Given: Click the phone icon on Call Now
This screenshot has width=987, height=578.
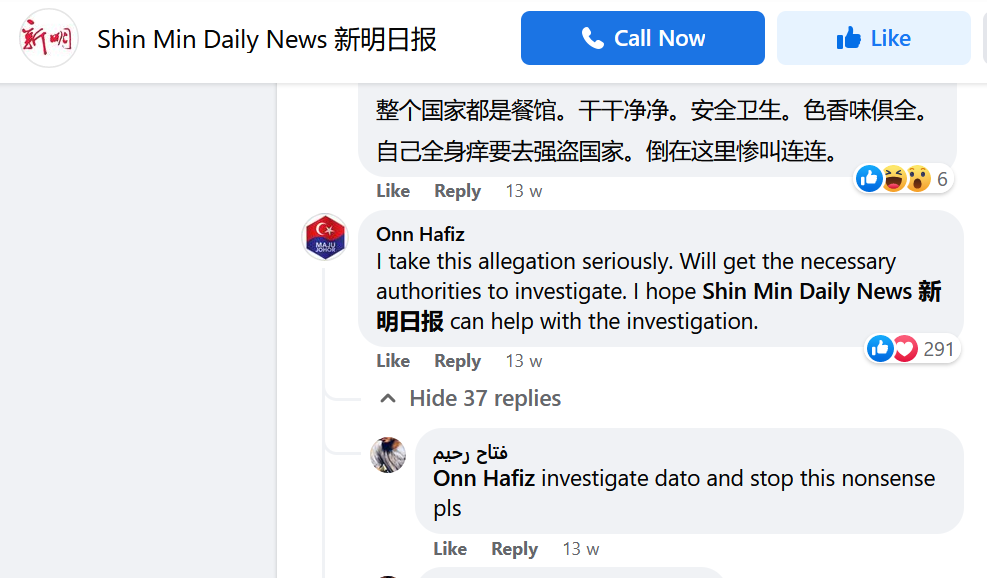Looking at the screenshot, I should 593,39.
